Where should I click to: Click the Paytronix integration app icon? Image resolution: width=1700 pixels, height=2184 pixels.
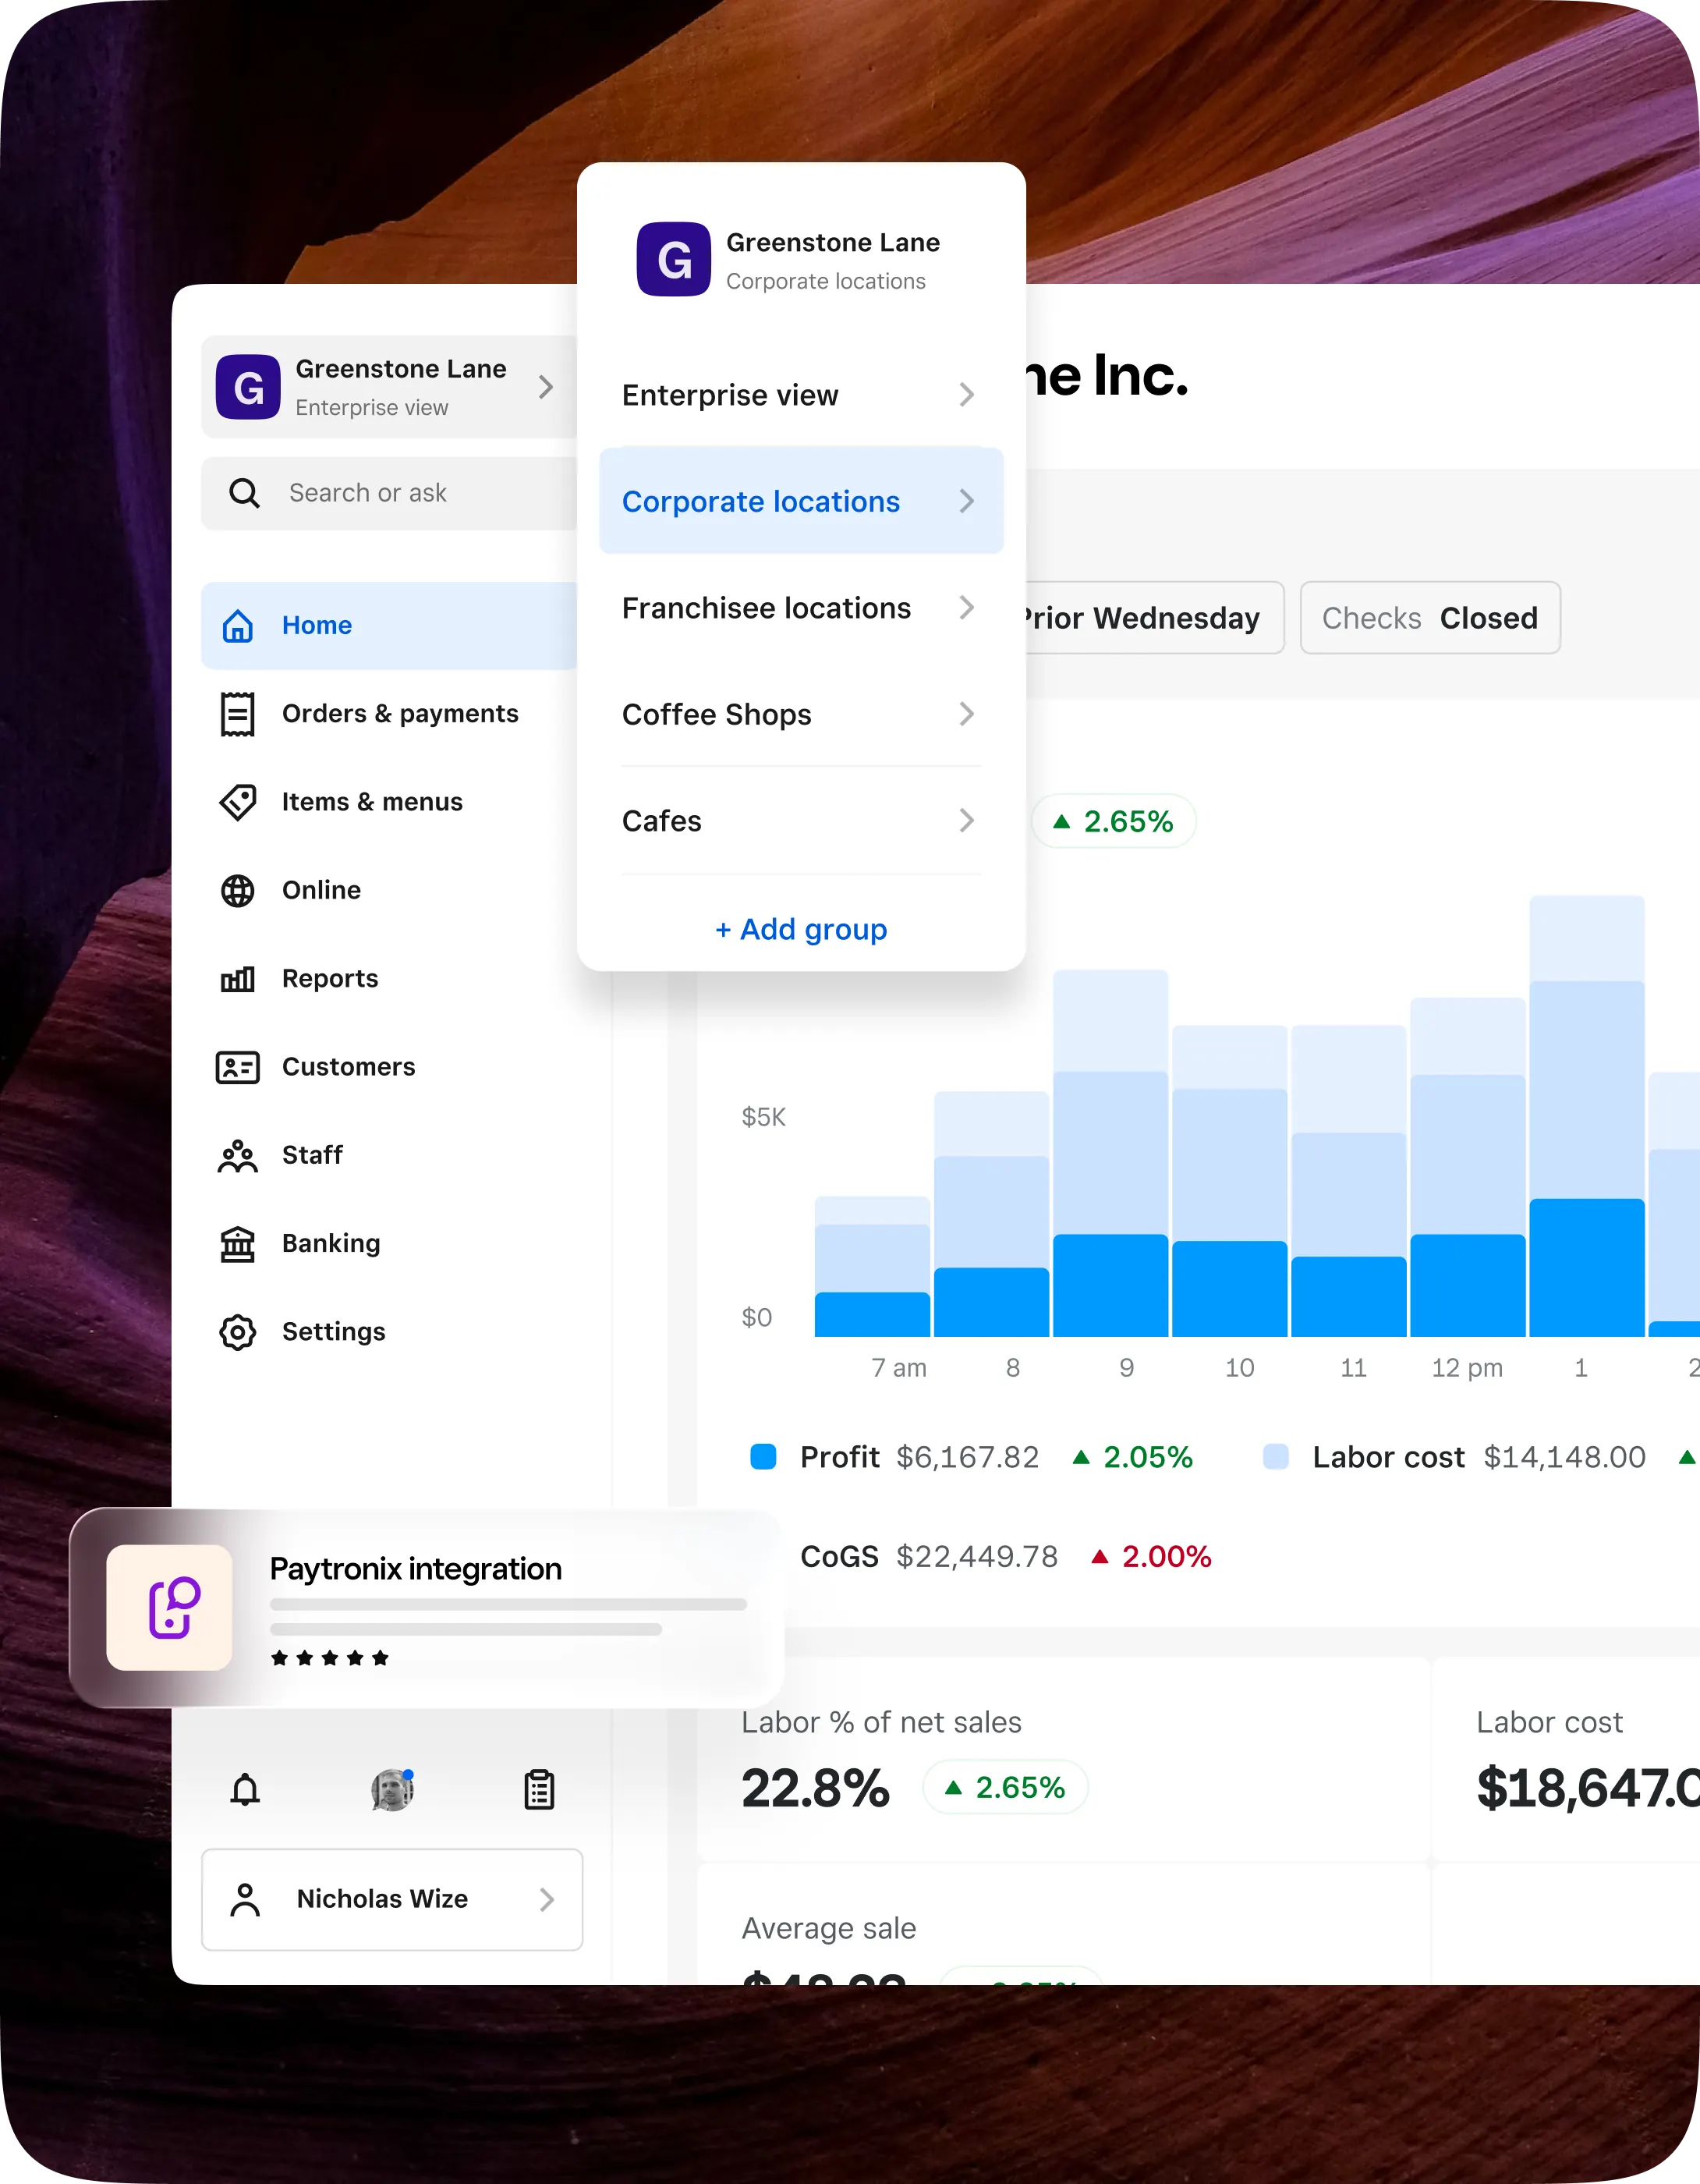pyautogui.click(x=170, y=1608)
